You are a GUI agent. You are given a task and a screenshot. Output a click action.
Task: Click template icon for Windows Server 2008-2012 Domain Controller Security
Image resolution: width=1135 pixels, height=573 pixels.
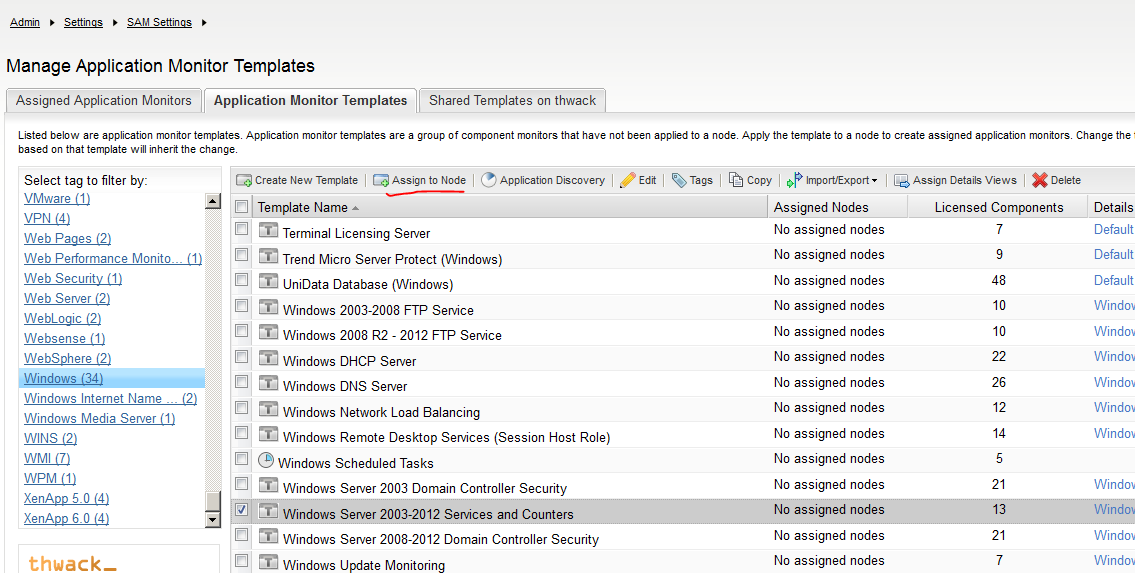pos(269,537)
